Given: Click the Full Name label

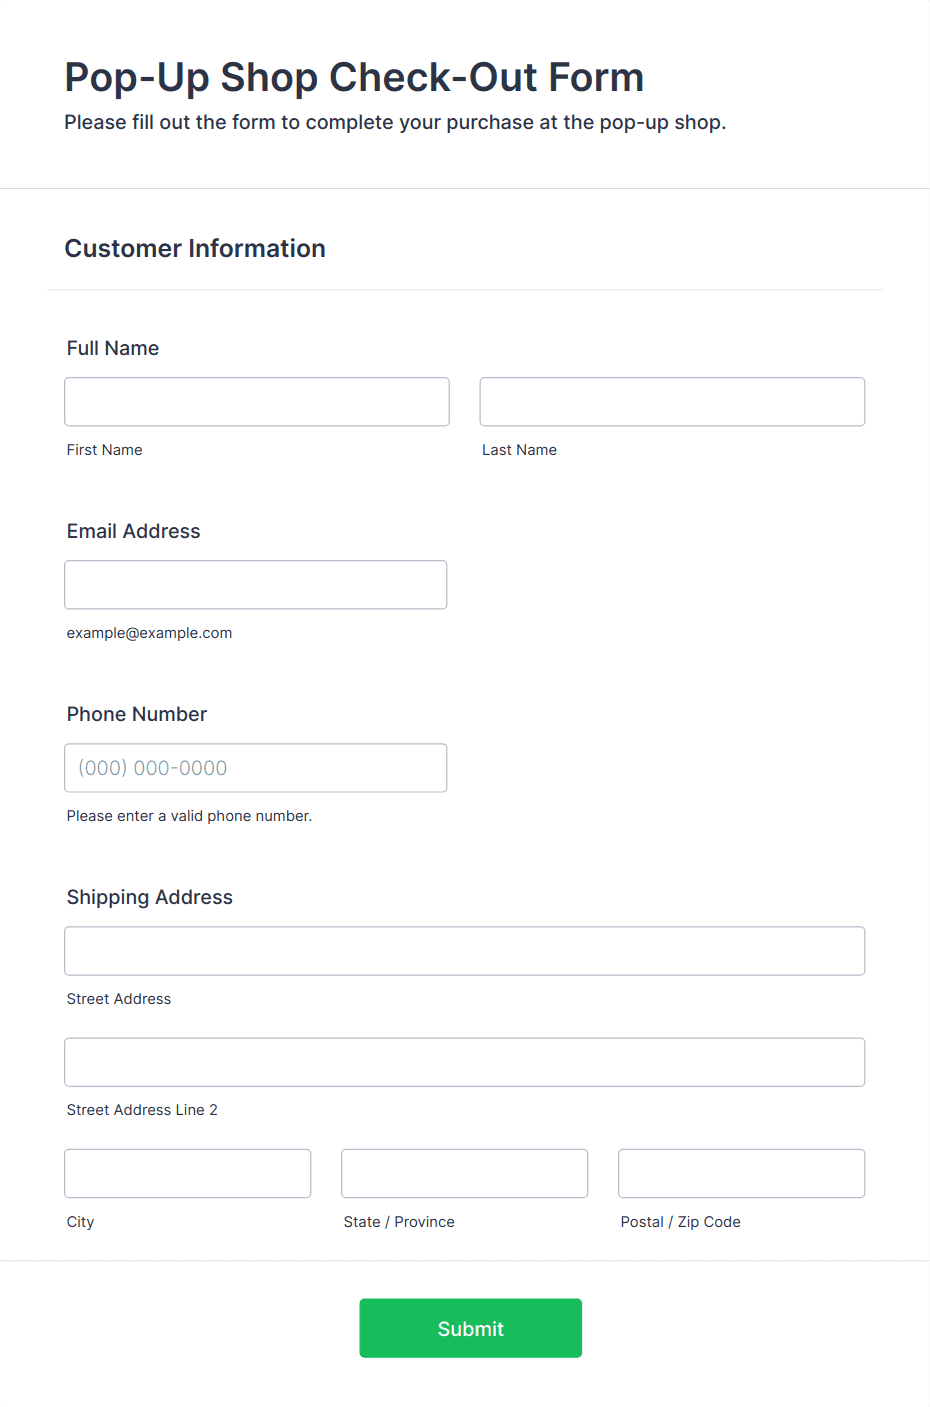Looking at the screenshot, I should pos(113,348).
